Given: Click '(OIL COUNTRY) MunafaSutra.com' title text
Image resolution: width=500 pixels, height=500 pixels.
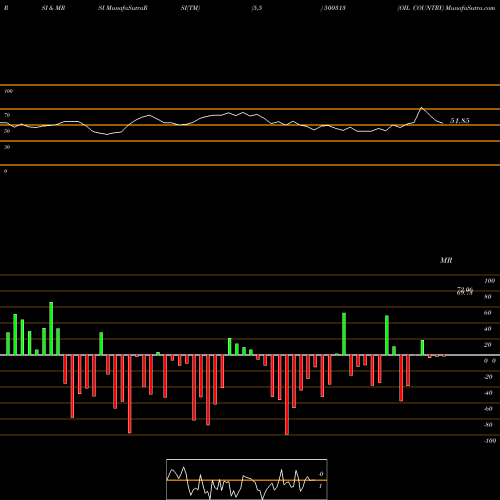Looking at the screenshot, I should click(446, 8).
